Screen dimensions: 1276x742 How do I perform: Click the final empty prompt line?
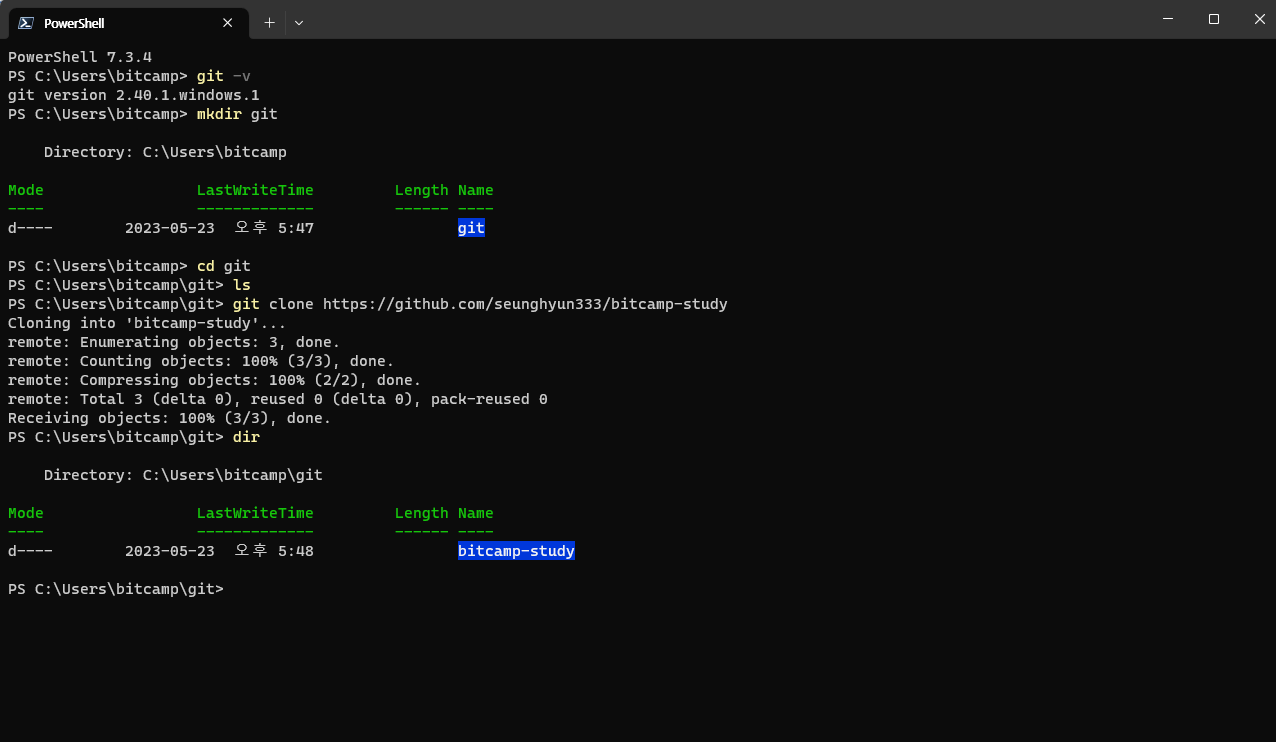click(x=116, y=589)
